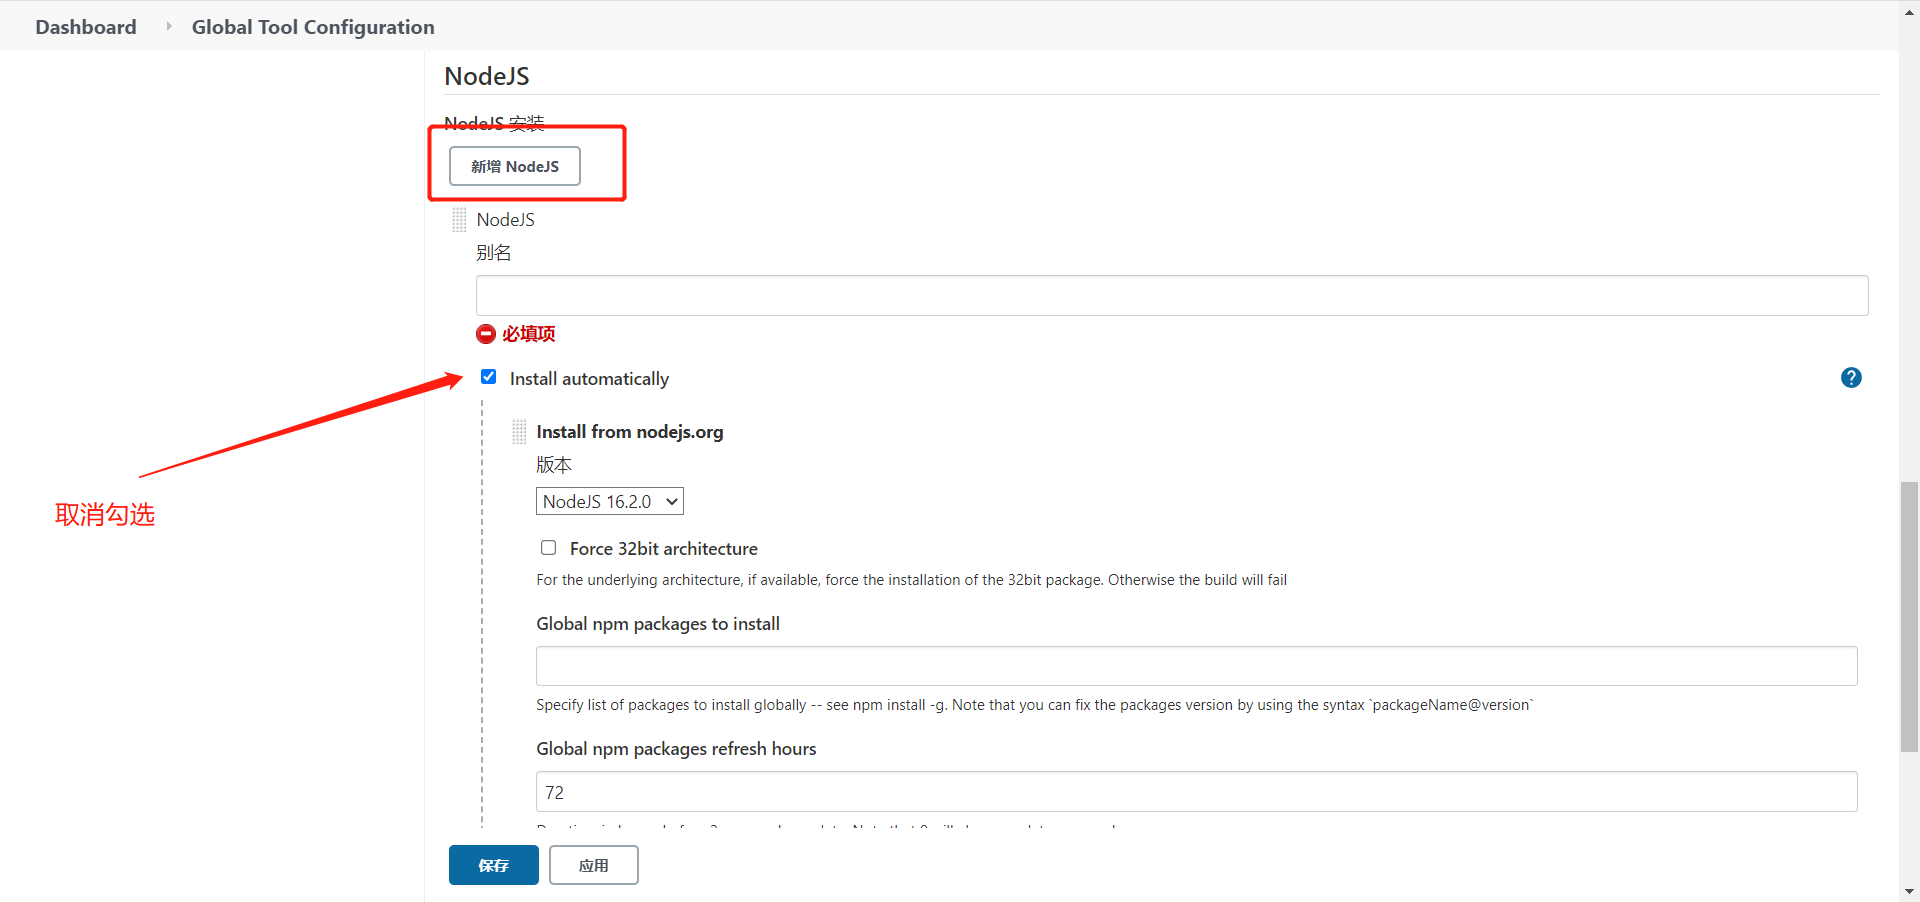Click the NodeJS section heading
Screen dimensions: 1920x902
(487, 76)
